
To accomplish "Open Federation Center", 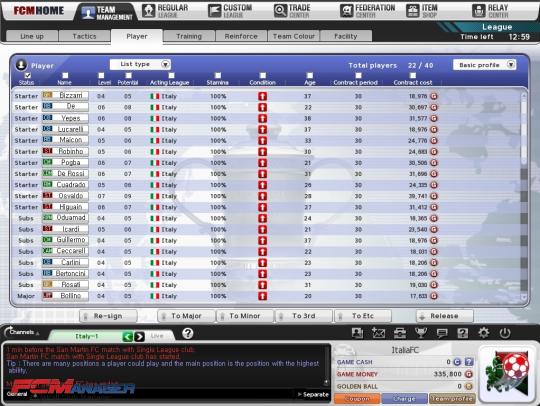I will pyautogui.click(x=367, y=11).
